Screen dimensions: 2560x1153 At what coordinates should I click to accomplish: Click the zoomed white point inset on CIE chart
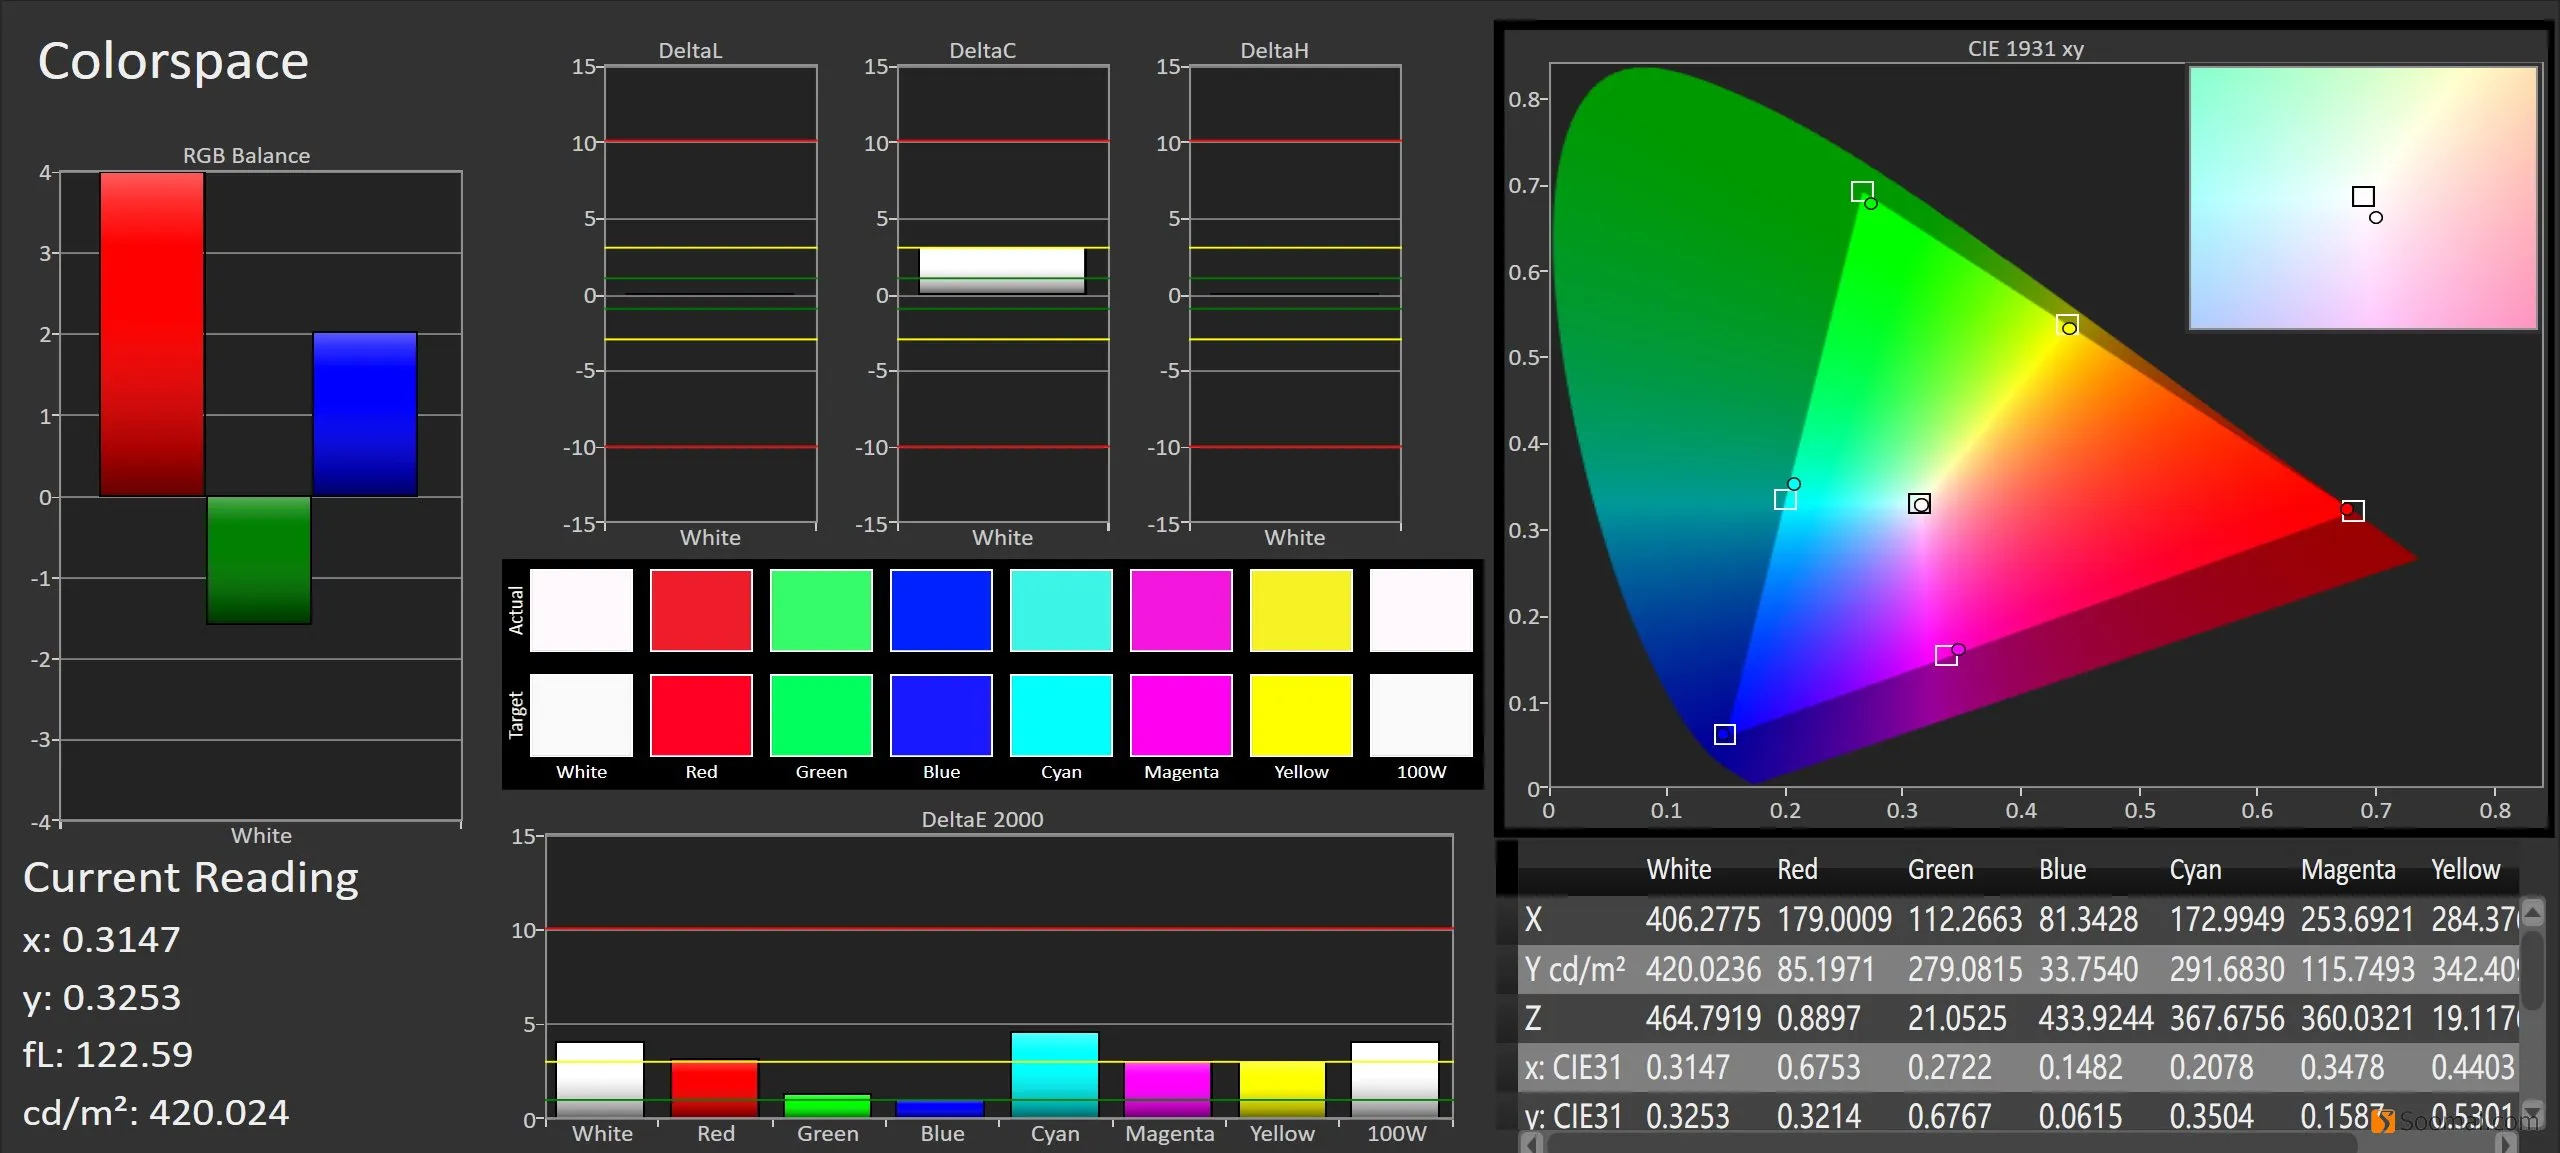2363,198
